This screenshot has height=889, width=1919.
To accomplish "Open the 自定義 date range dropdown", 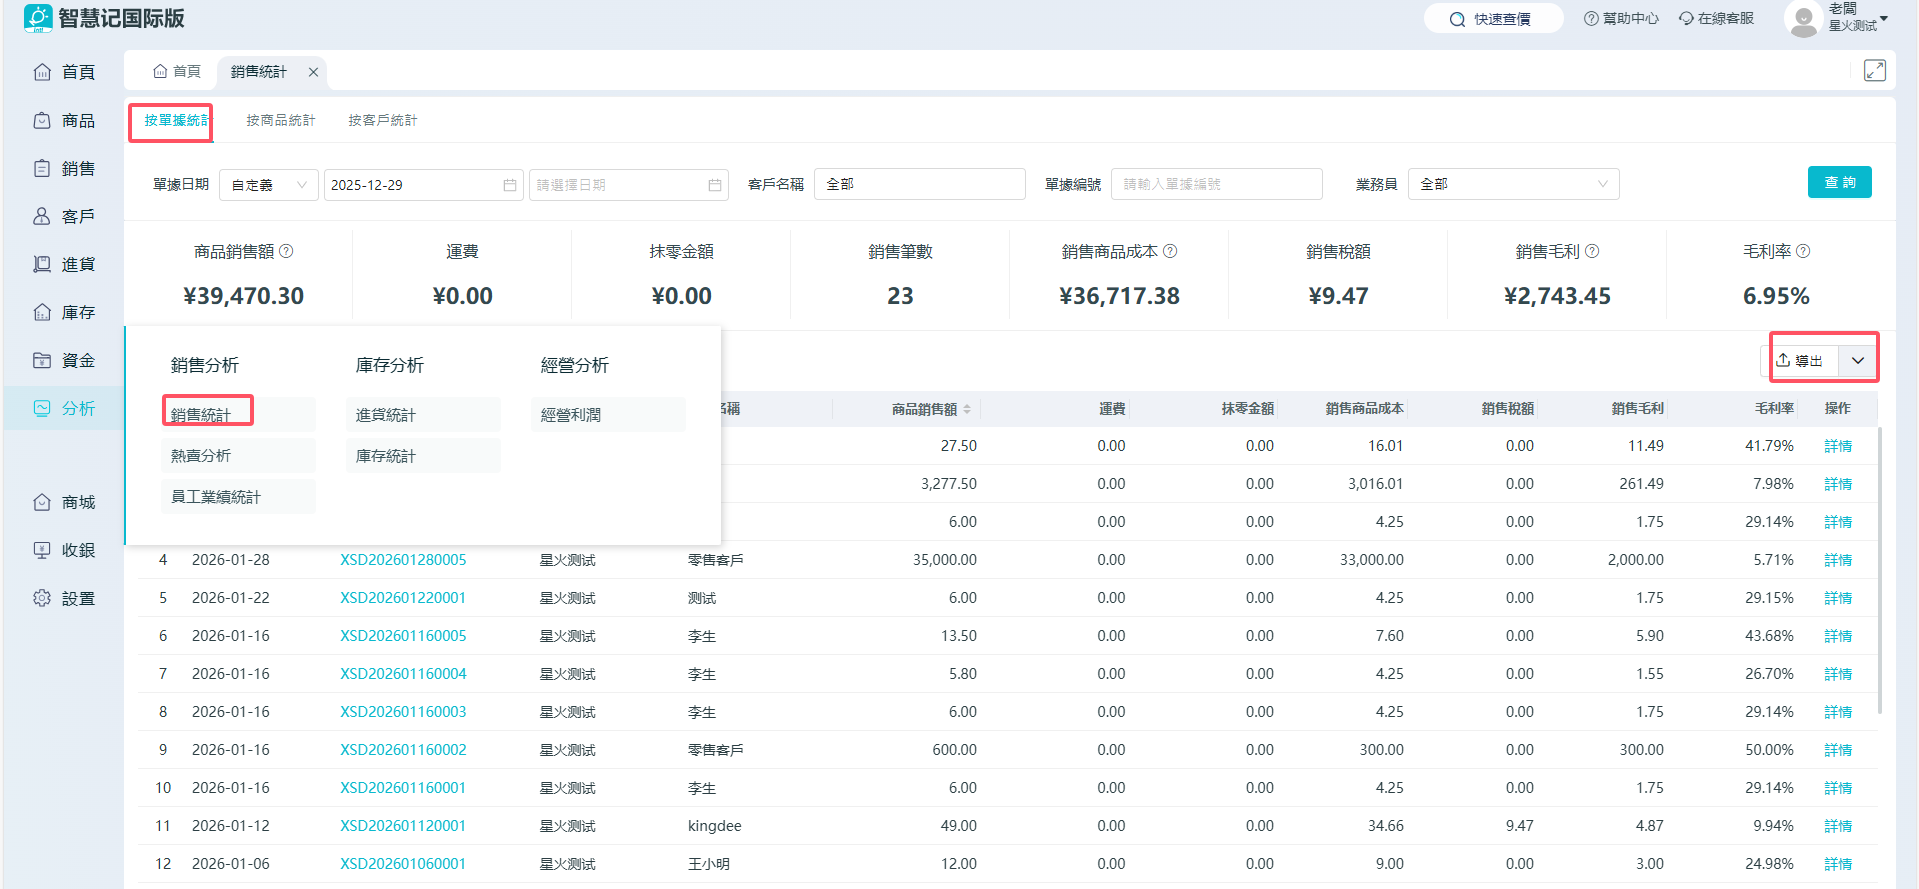I will tap(268, 185).
